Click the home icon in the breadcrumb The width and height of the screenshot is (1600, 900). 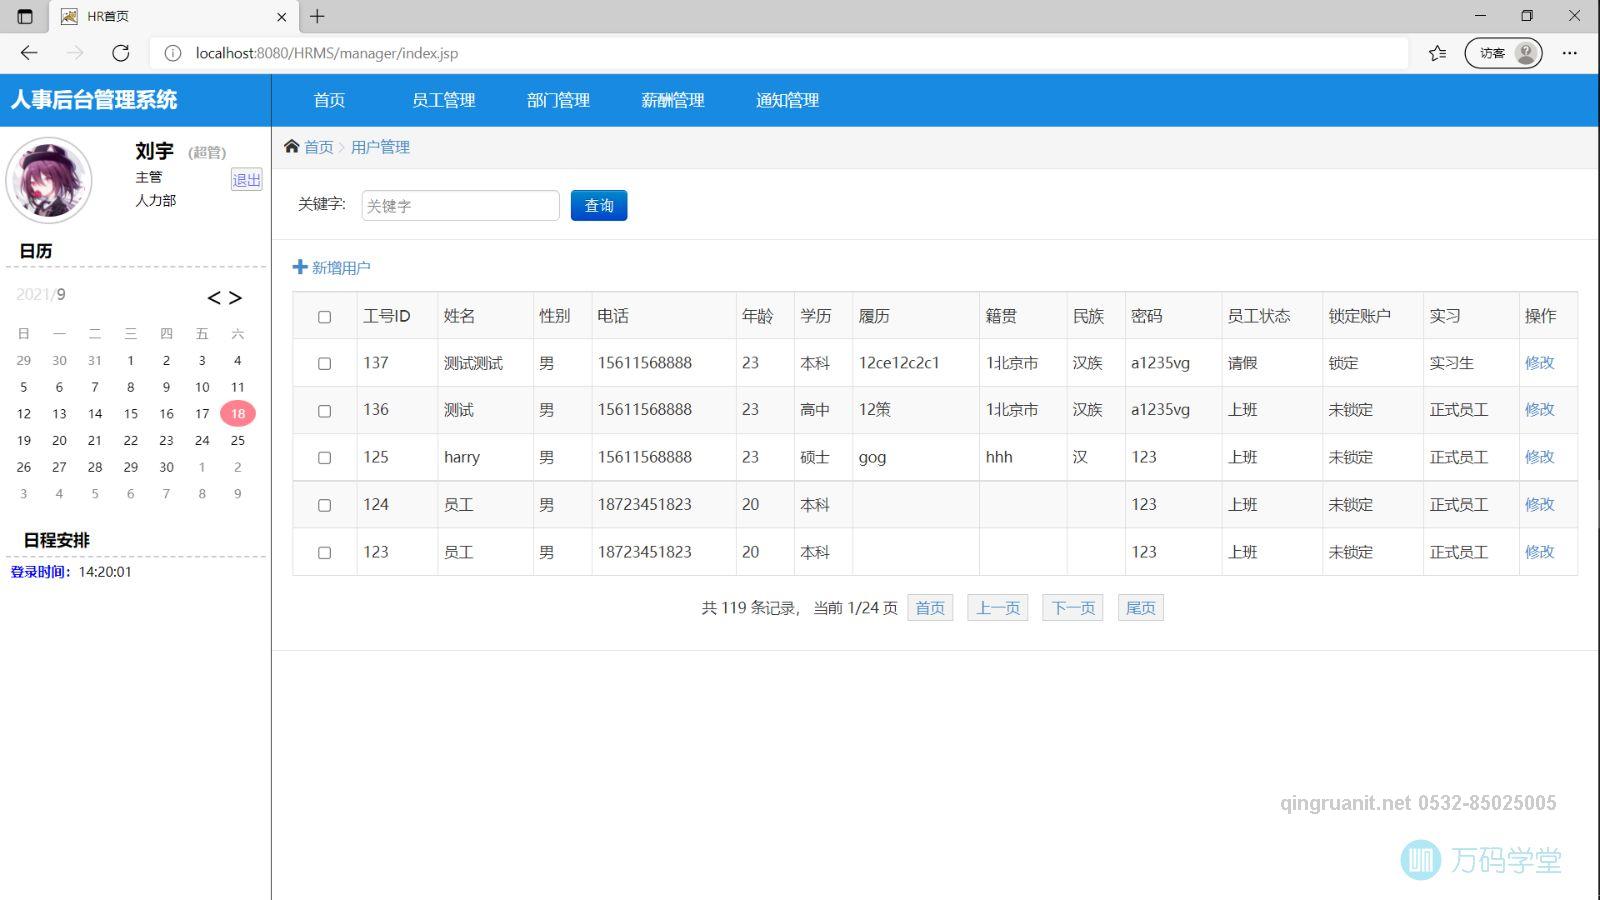tap(290, 147)
